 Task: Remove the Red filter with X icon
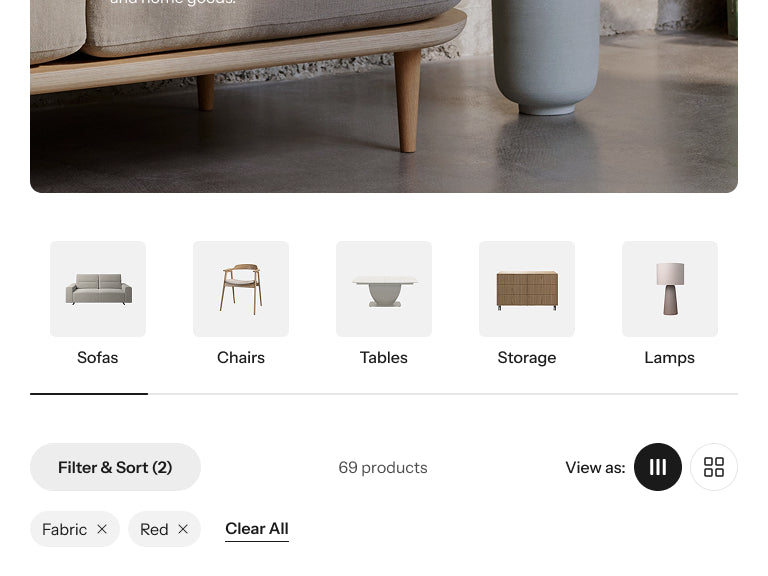point(183,529)
